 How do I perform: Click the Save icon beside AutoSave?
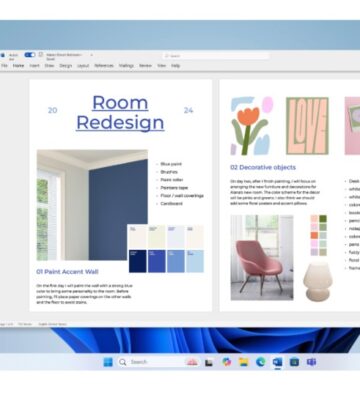coord(41,54)
